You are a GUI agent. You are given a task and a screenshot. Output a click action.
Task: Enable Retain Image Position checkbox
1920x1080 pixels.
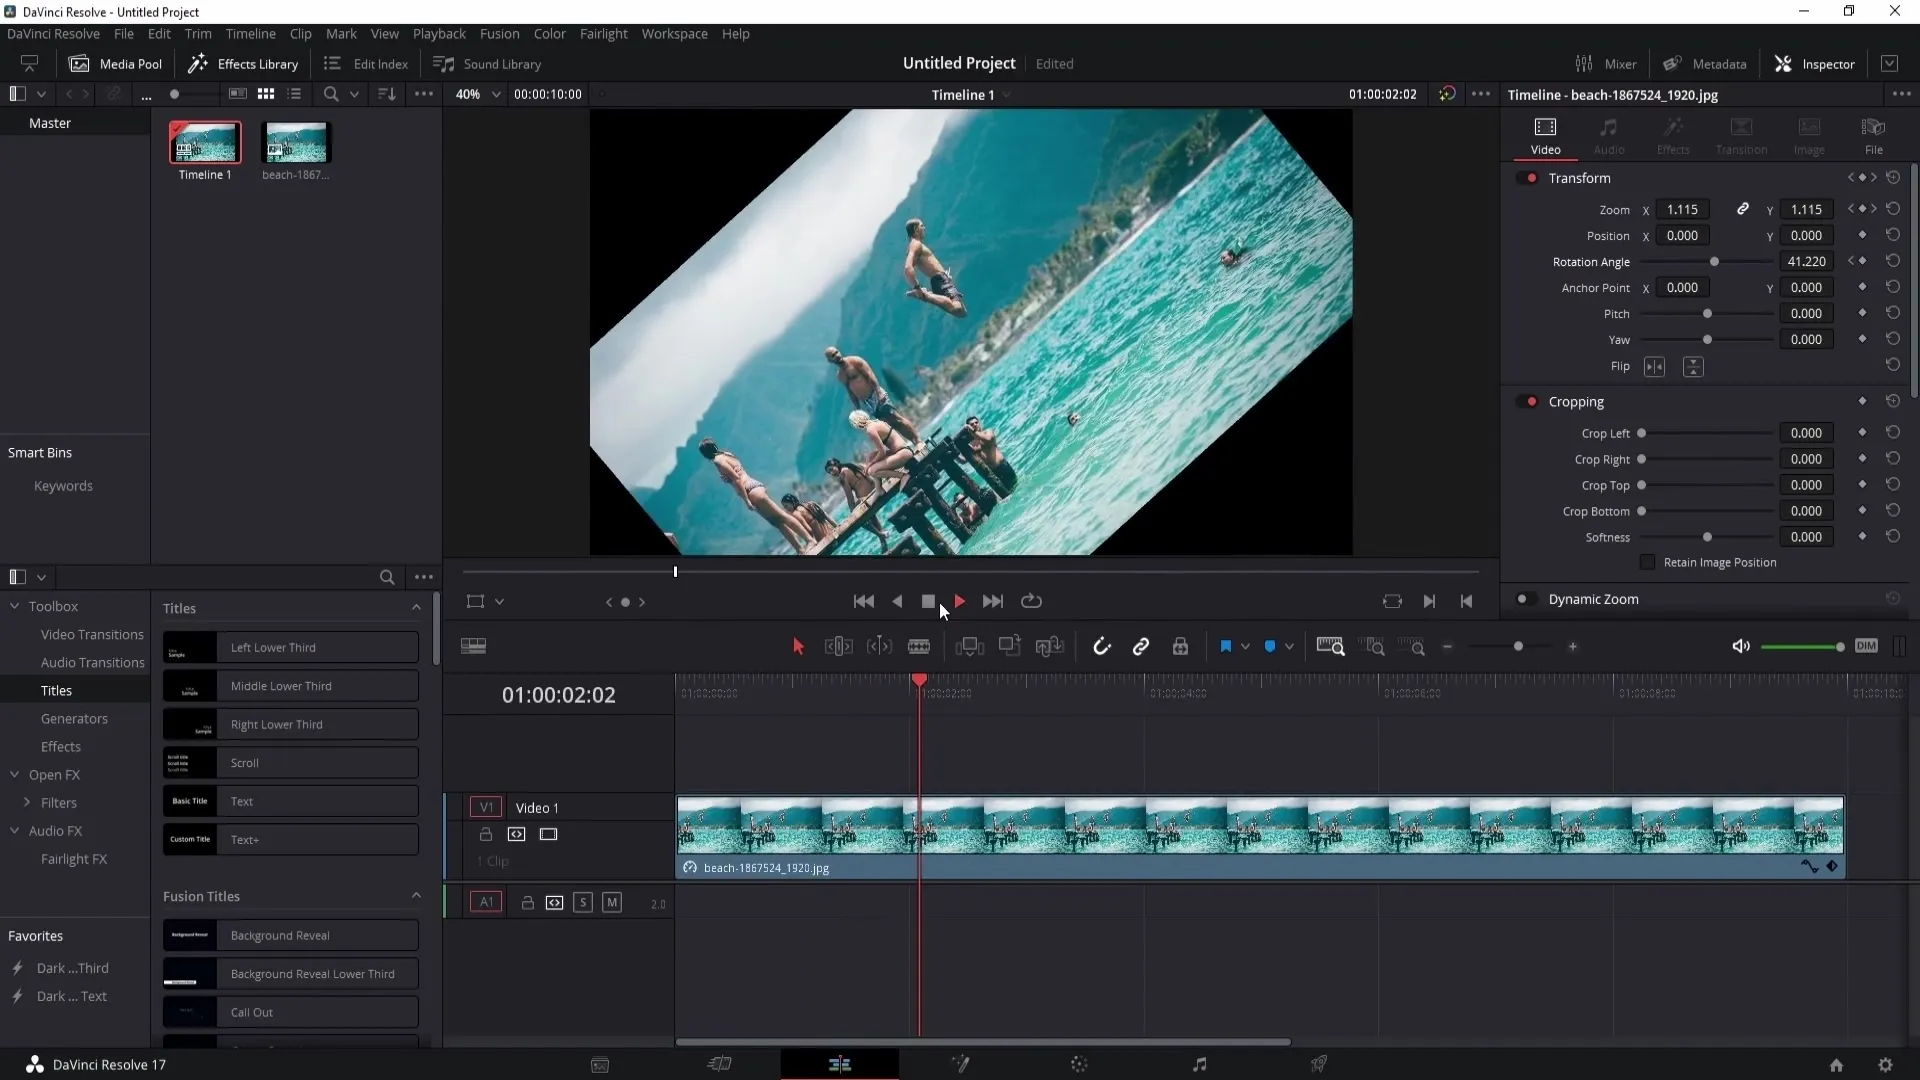coord(1648,562)
